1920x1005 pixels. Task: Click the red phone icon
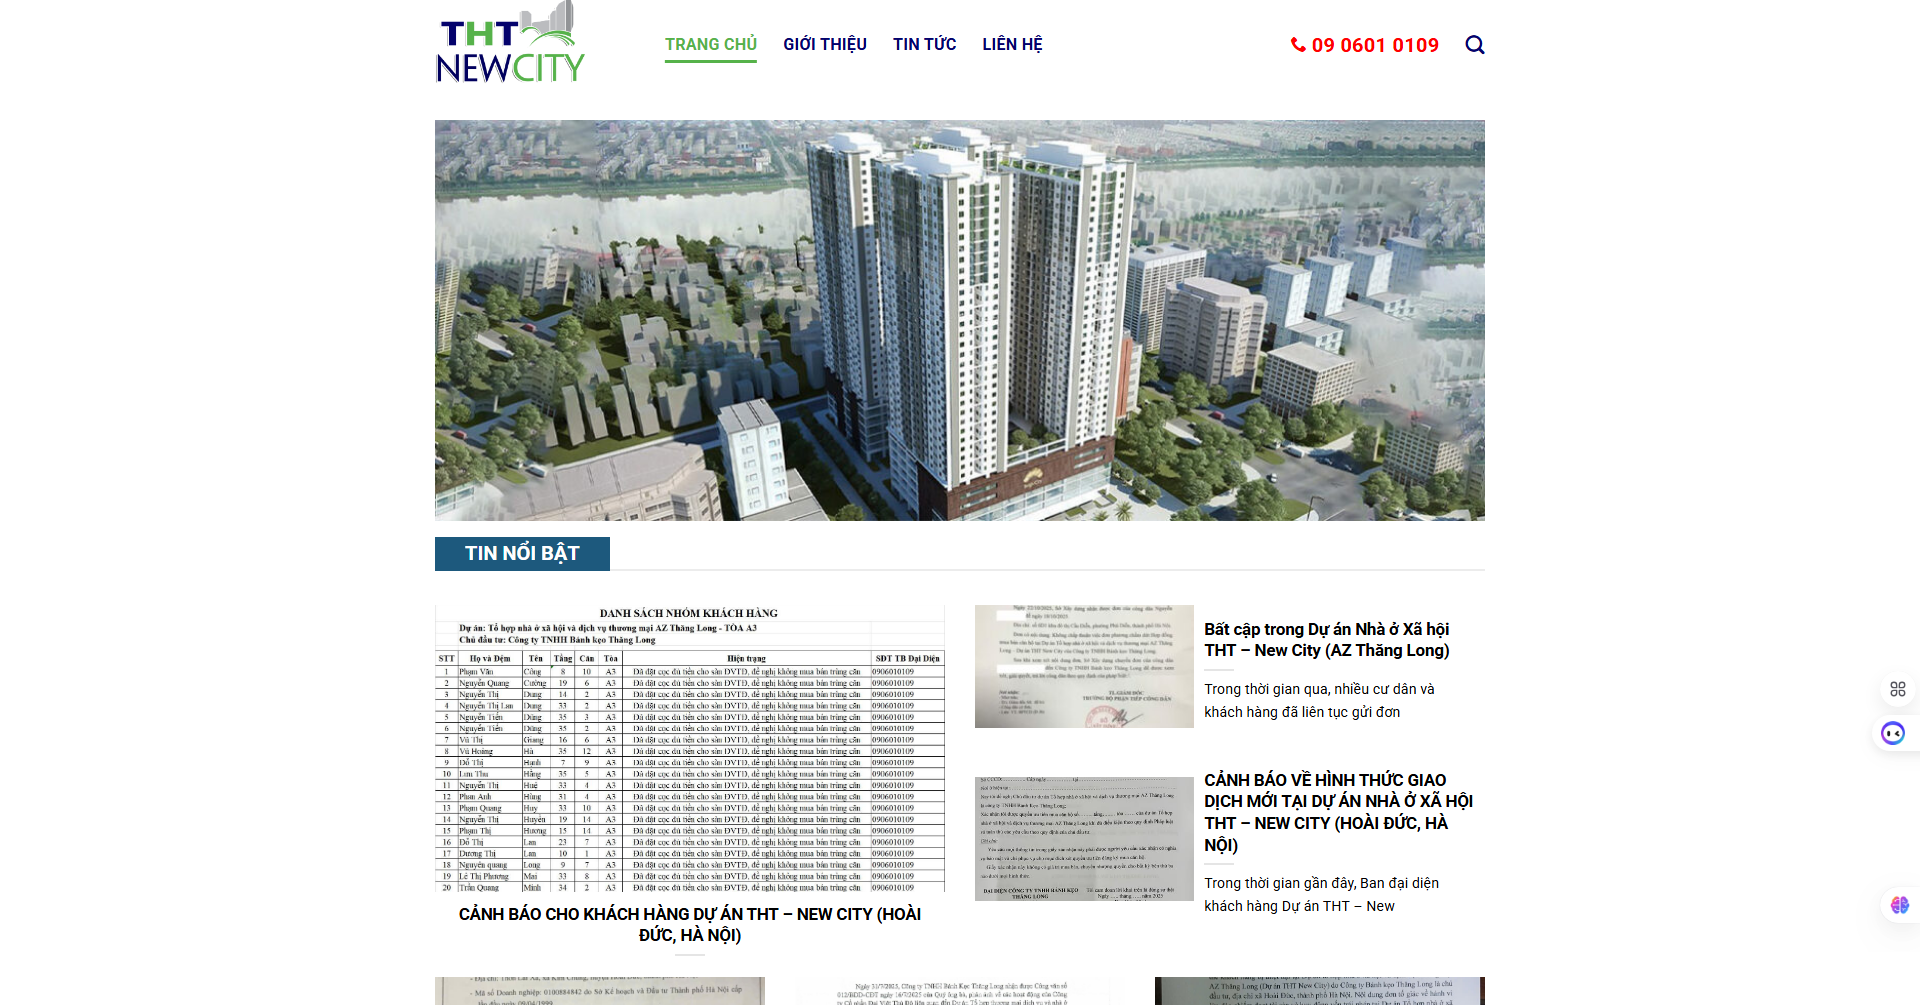pos(1298,45)
